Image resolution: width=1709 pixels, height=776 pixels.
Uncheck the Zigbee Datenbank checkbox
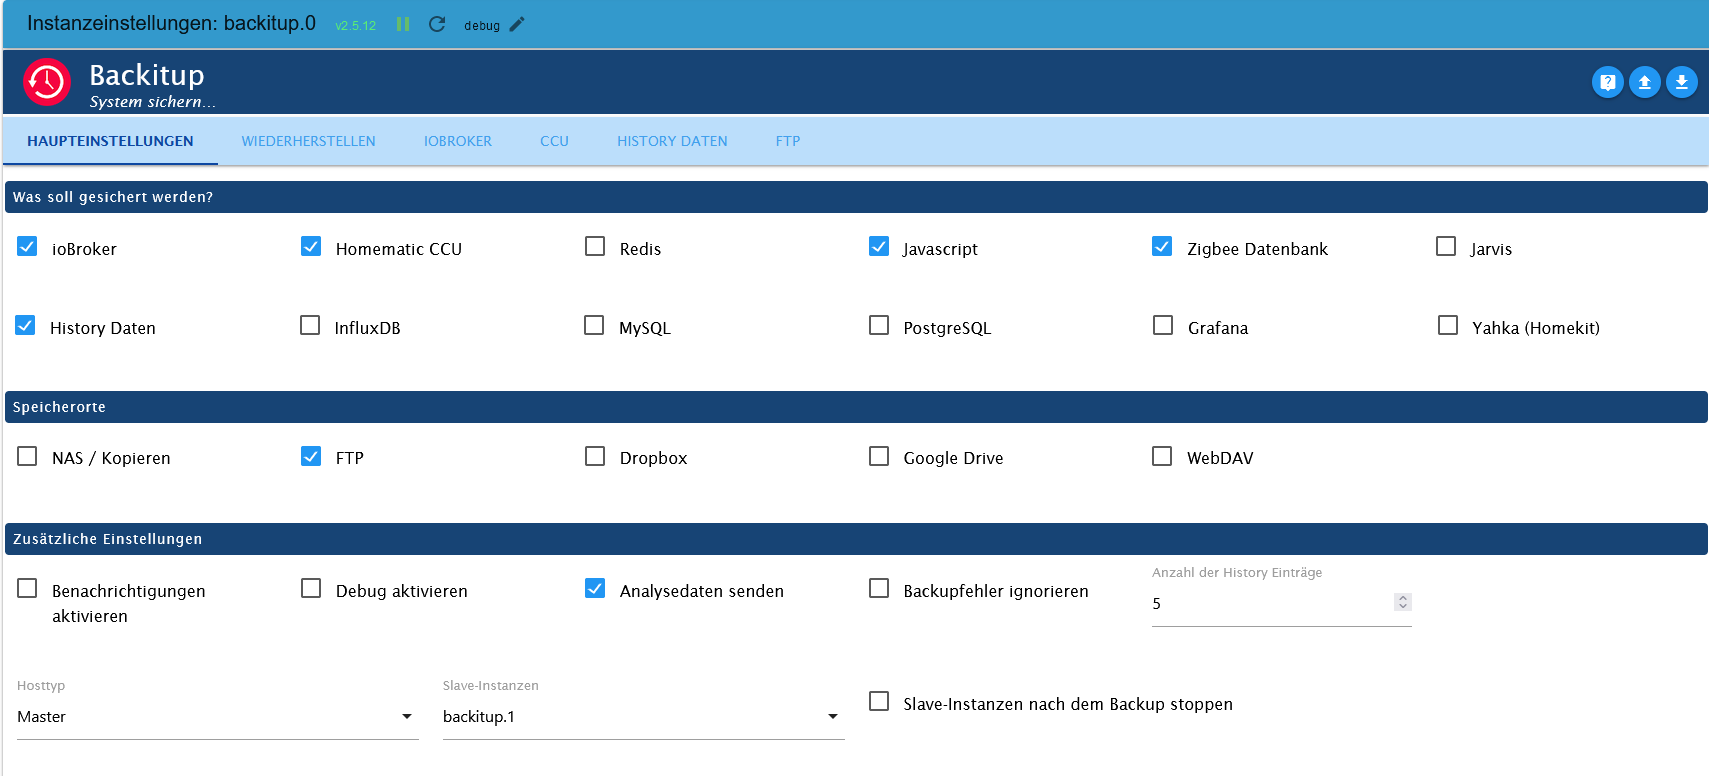coord(1162,246)
